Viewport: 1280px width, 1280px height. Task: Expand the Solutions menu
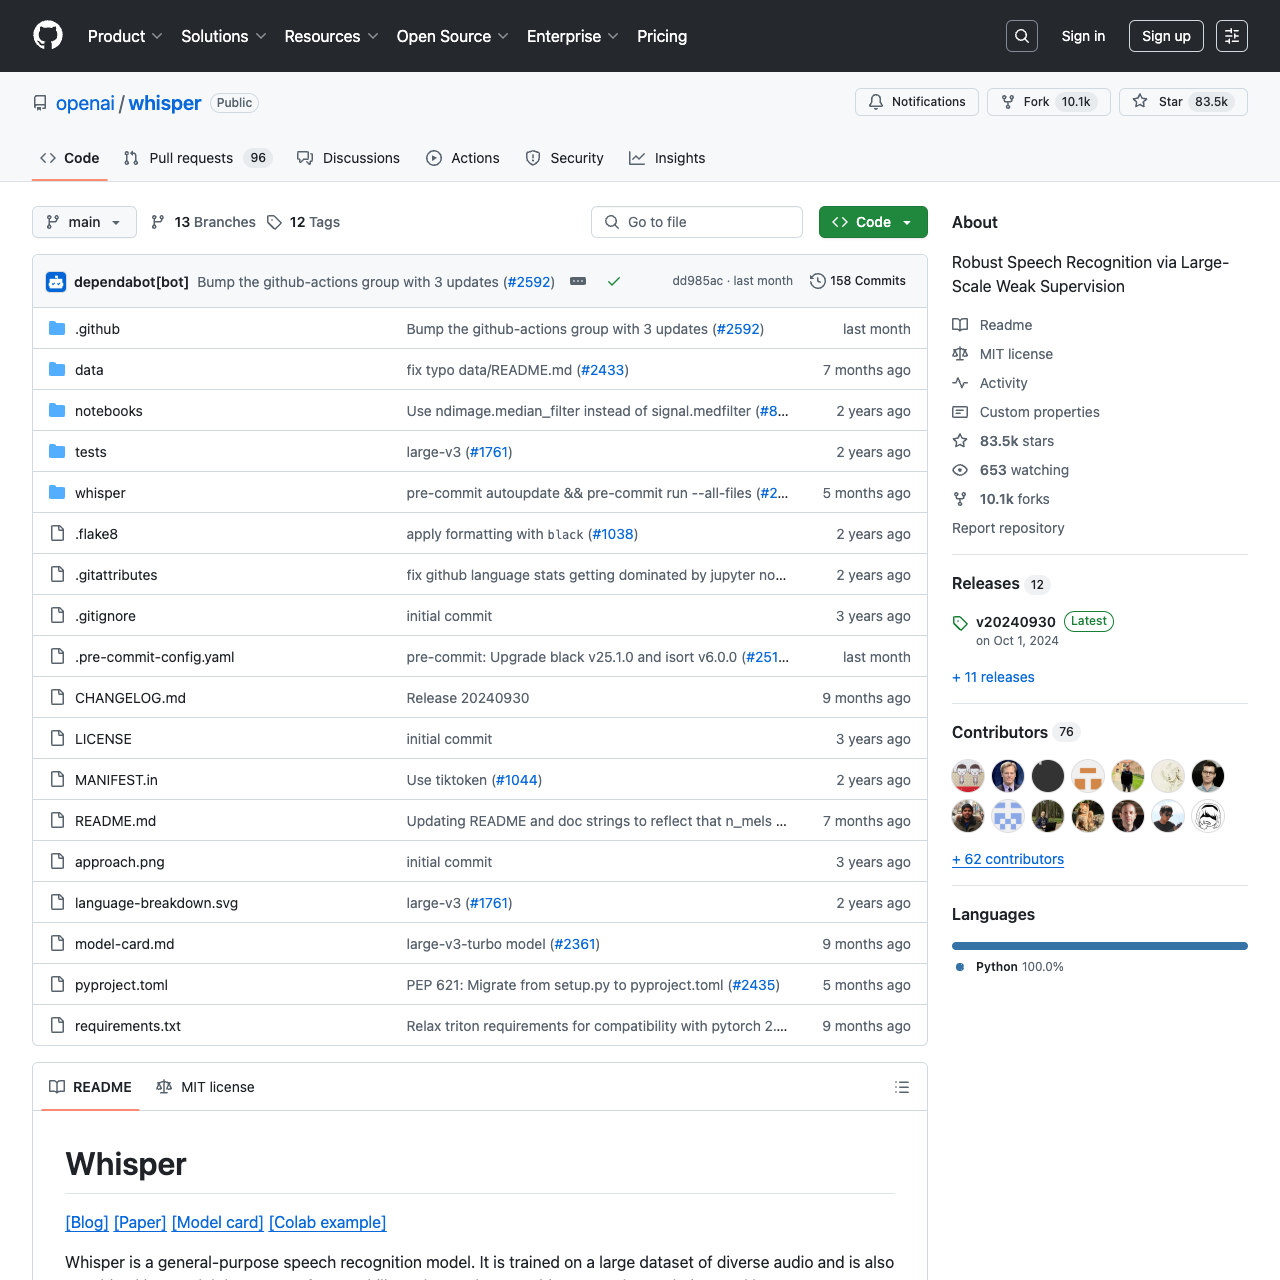coord(224,36)
